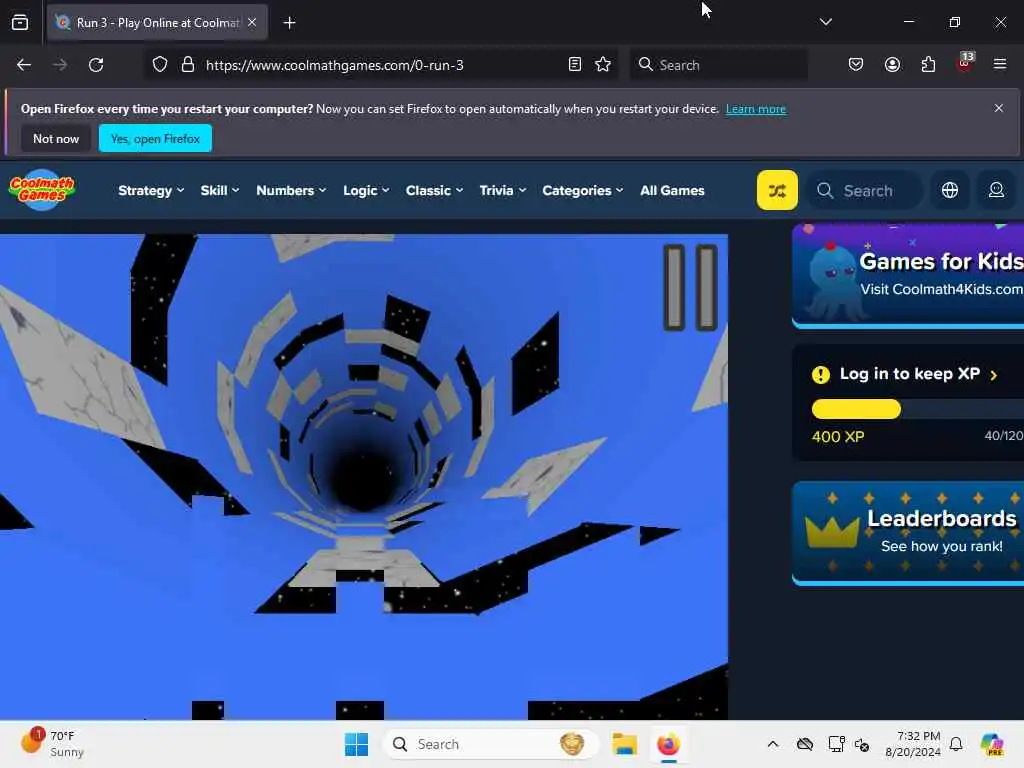This screenshot has width=1024, height=768.
Task: Open a new browser tab
Action: tap(289, 23)
